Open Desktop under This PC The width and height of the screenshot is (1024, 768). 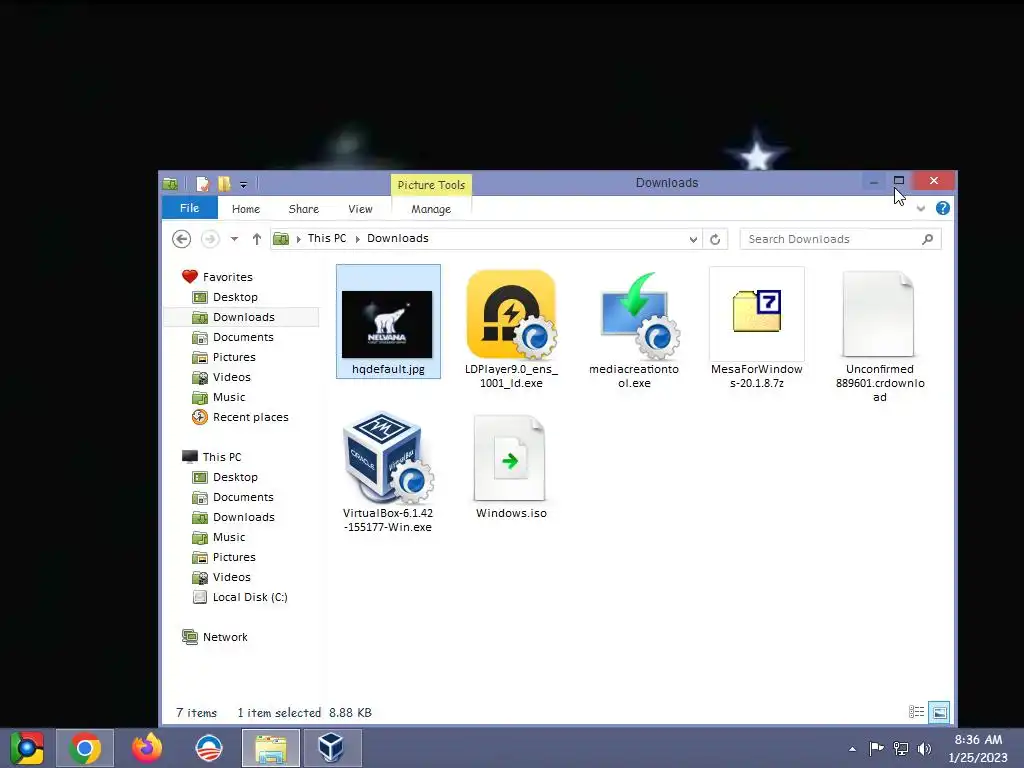(x=235, y=477)
